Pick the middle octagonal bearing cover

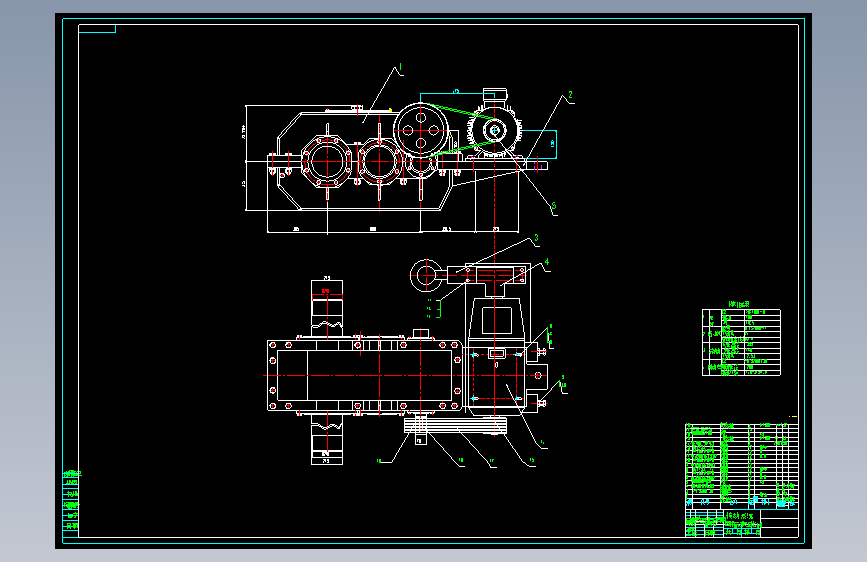point(379,161)
